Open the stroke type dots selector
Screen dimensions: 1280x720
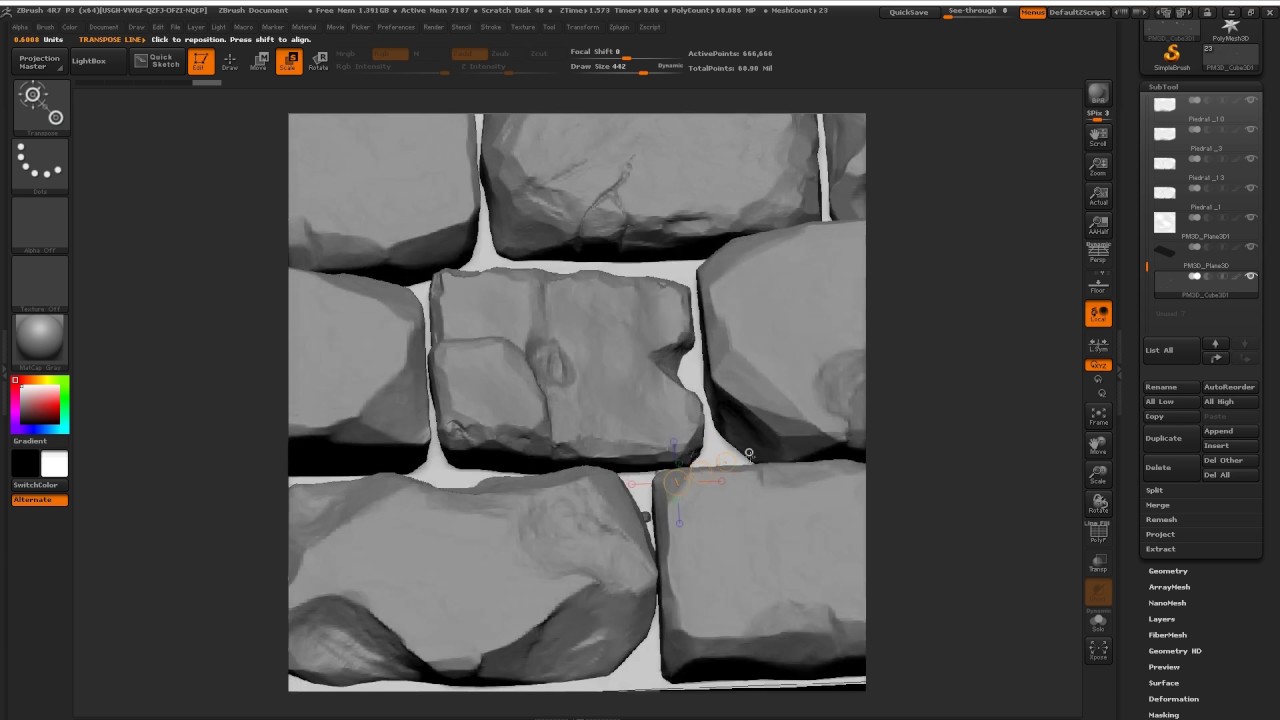pos(41,166)
